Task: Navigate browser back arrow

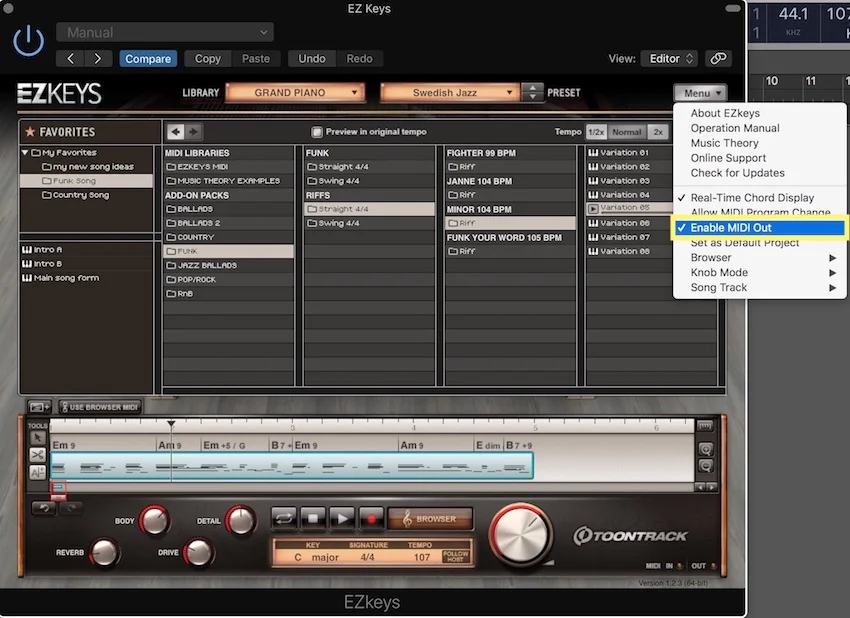Action: (x=175, y=132)
